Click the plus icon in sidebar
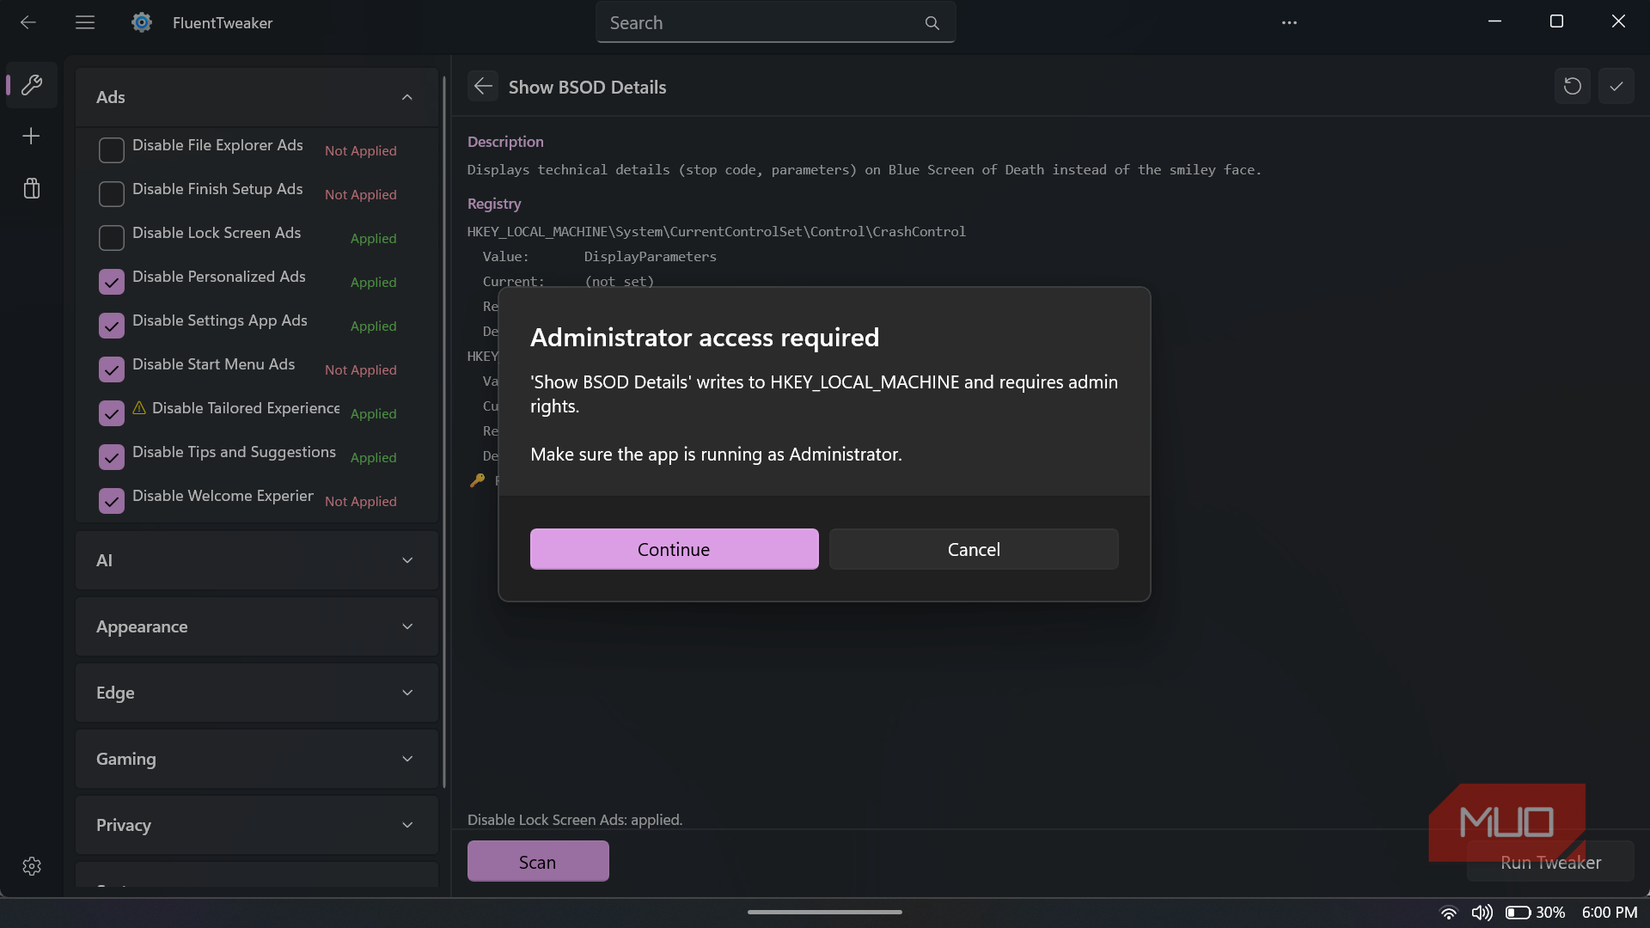The image size is (1650, 928). click(31, 136)
